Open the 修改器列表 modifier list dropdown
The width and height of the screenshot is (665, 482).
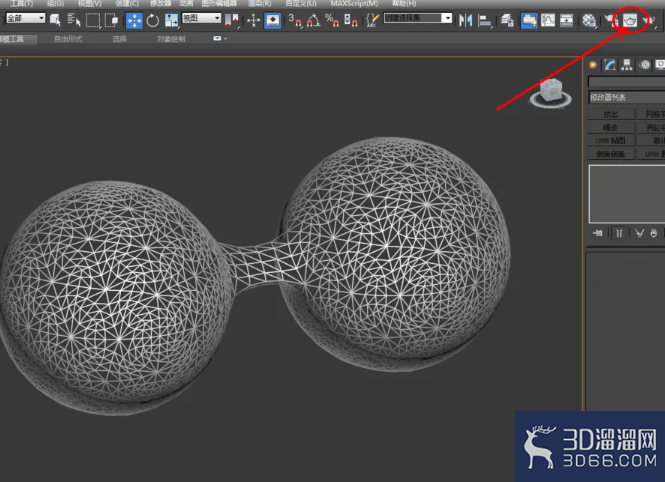[626, 98]
